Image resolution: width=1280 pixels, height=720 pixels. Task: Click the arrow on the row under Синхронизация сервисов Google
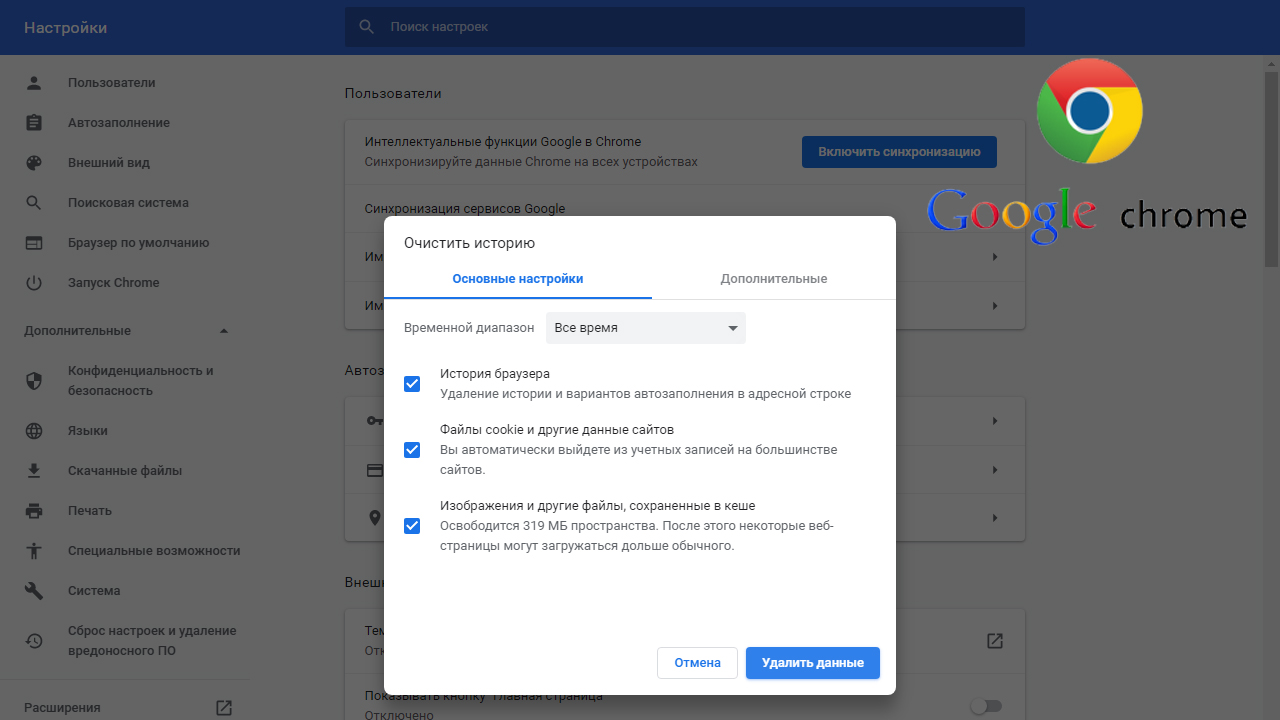(995, 257)
